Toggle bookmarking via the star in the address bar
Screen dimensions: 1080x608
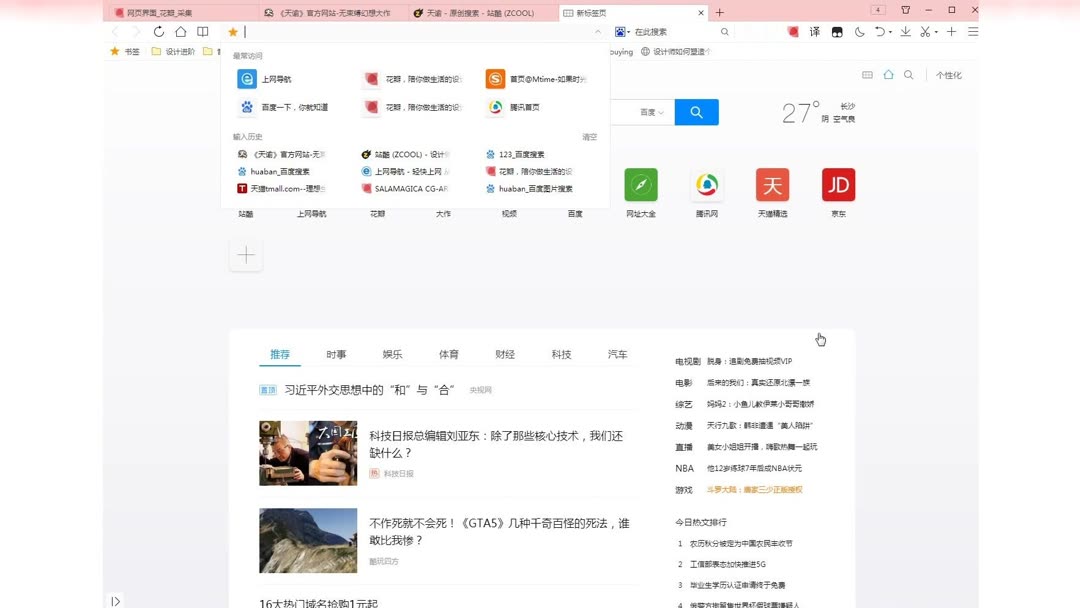coord(234,31)
